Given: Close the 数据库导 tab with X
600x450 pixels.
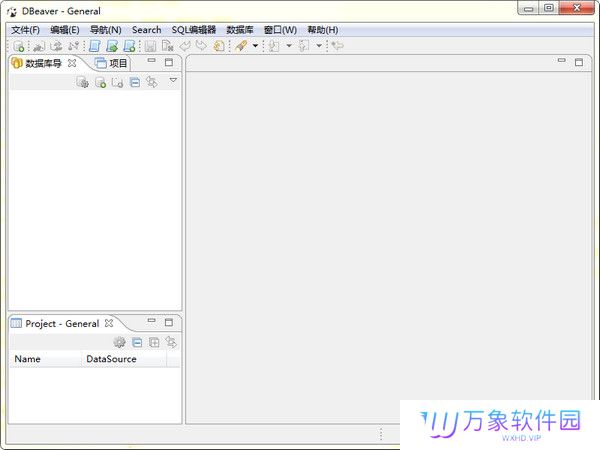Looking at the screenshot, I should (x=72, y=63).
